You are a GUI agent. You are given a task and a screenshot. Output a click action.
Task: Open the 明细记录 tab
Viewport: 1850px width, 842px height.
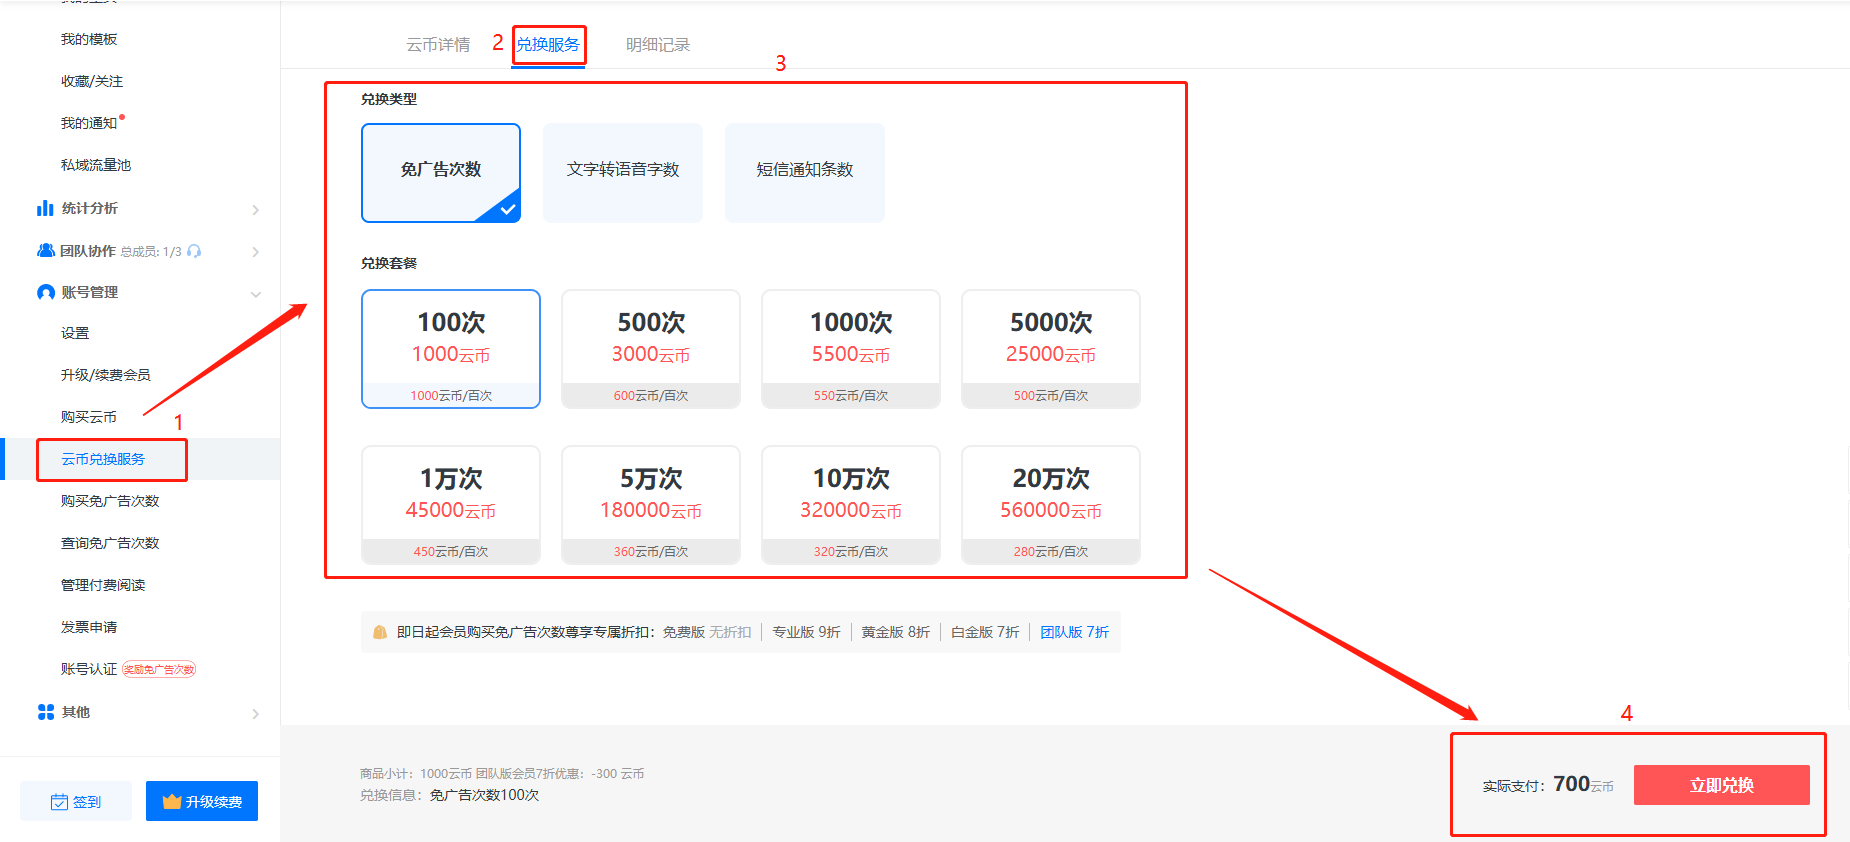658,45
